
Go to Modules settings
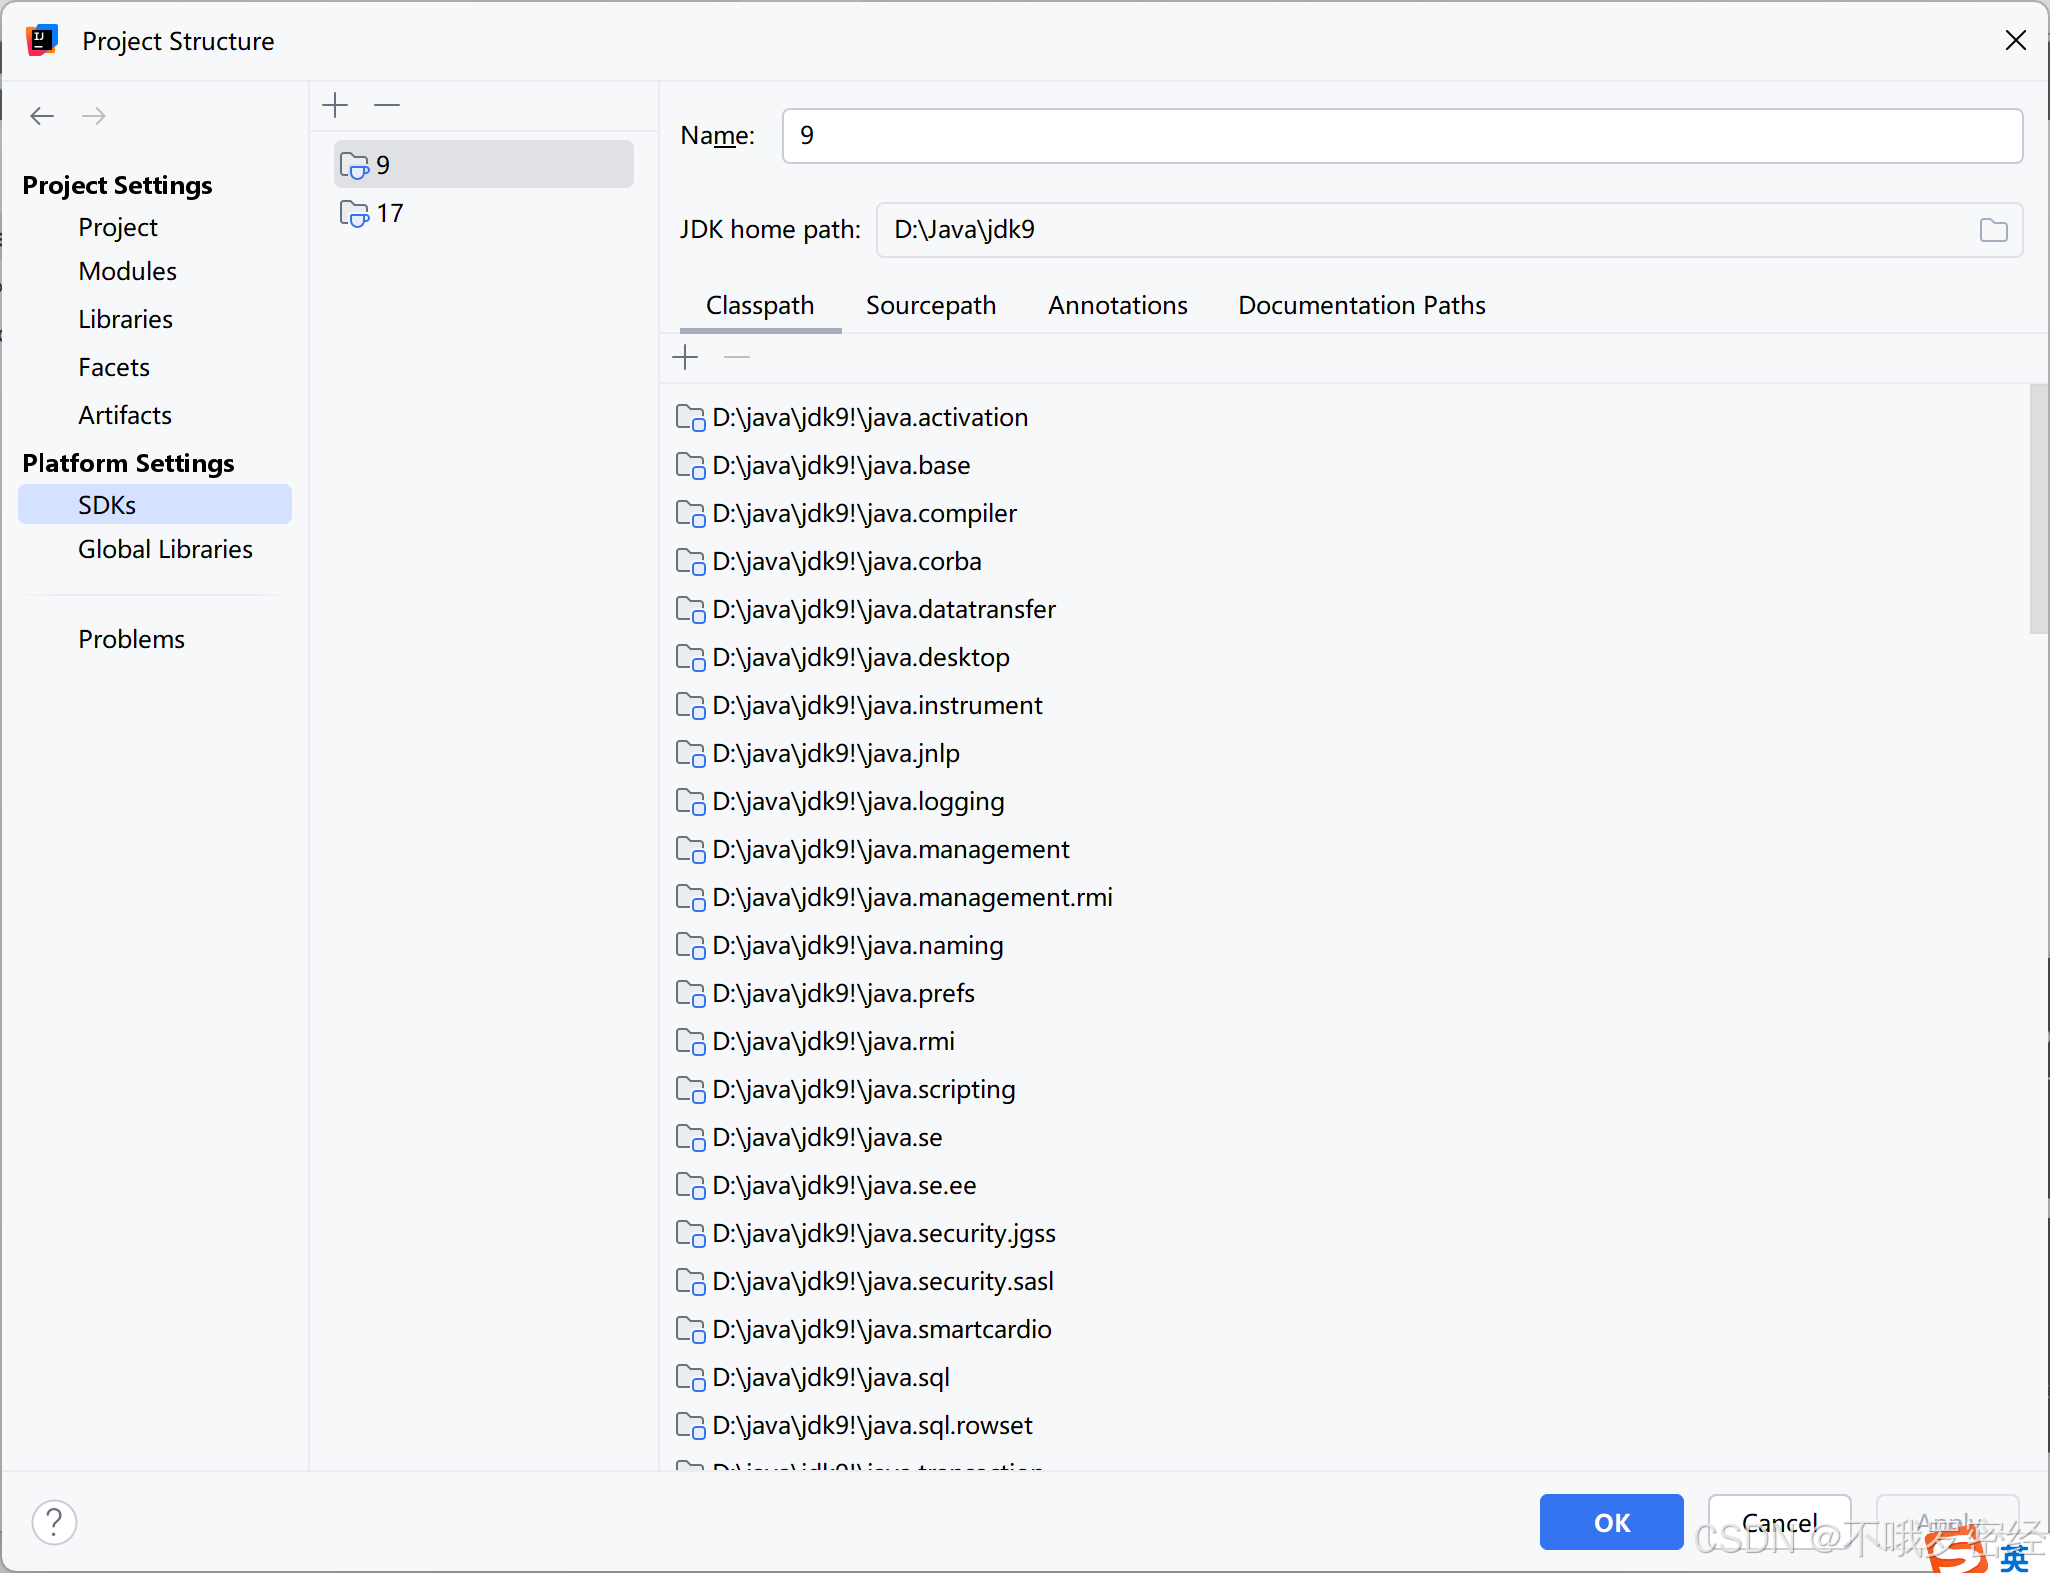(127, 271)
